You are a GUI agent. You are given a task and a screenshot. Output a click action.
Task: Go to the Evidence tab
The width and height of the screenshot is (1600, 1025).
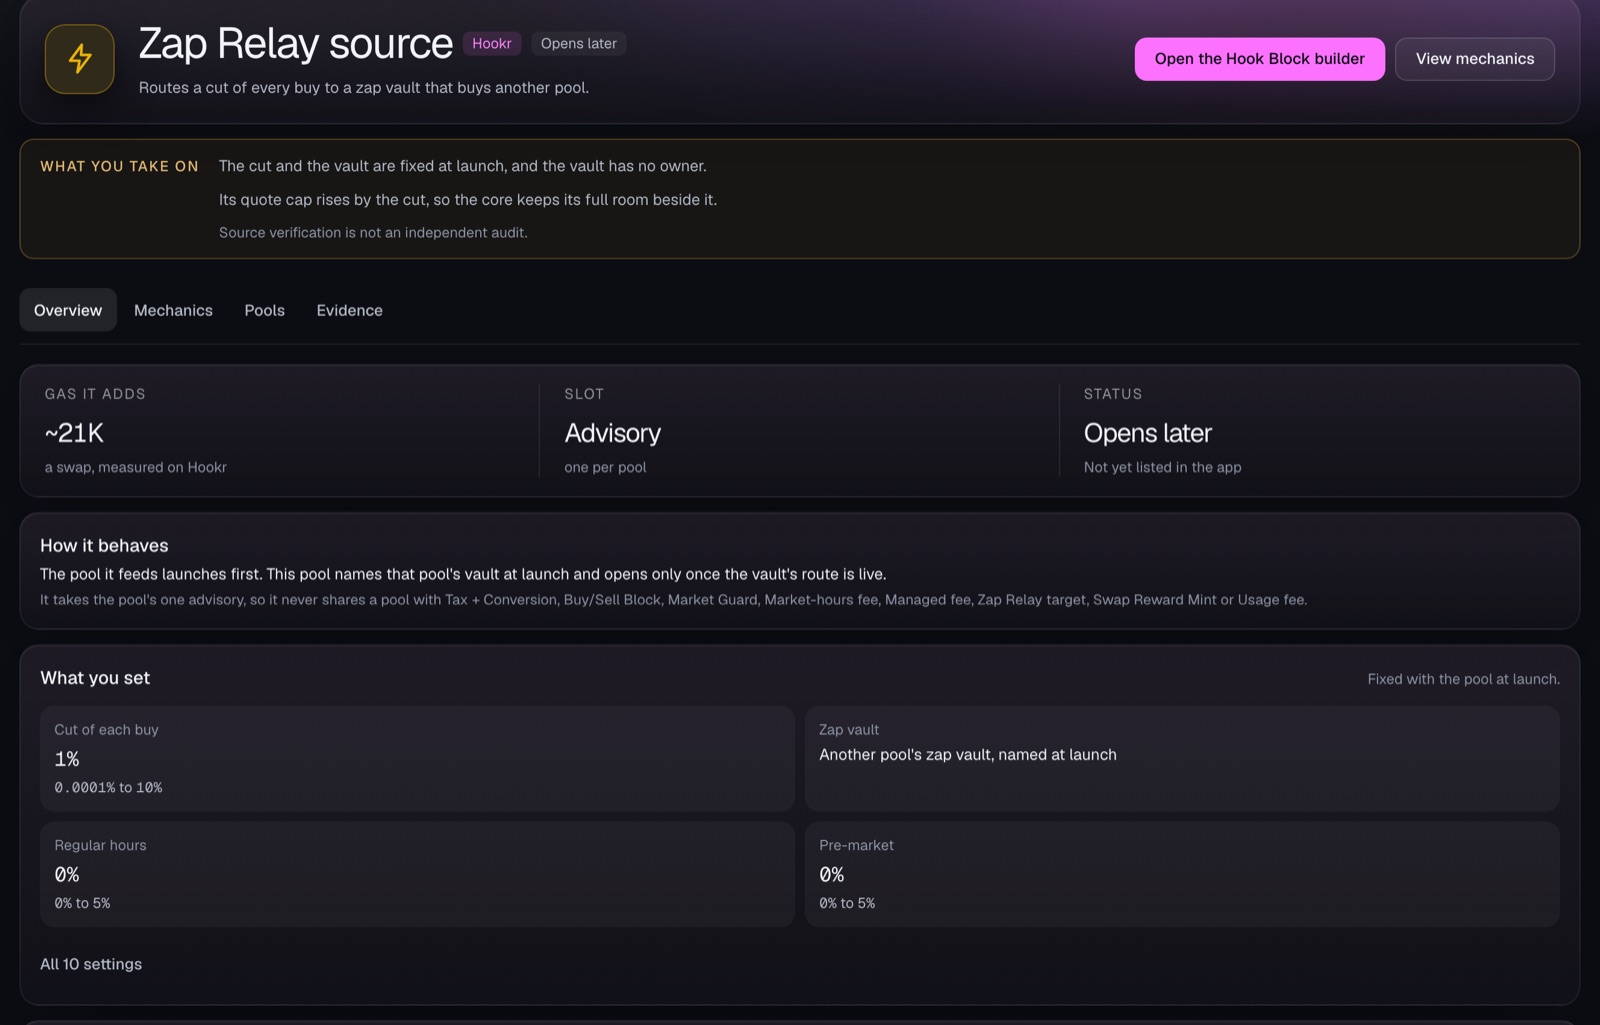coord(349,310)
